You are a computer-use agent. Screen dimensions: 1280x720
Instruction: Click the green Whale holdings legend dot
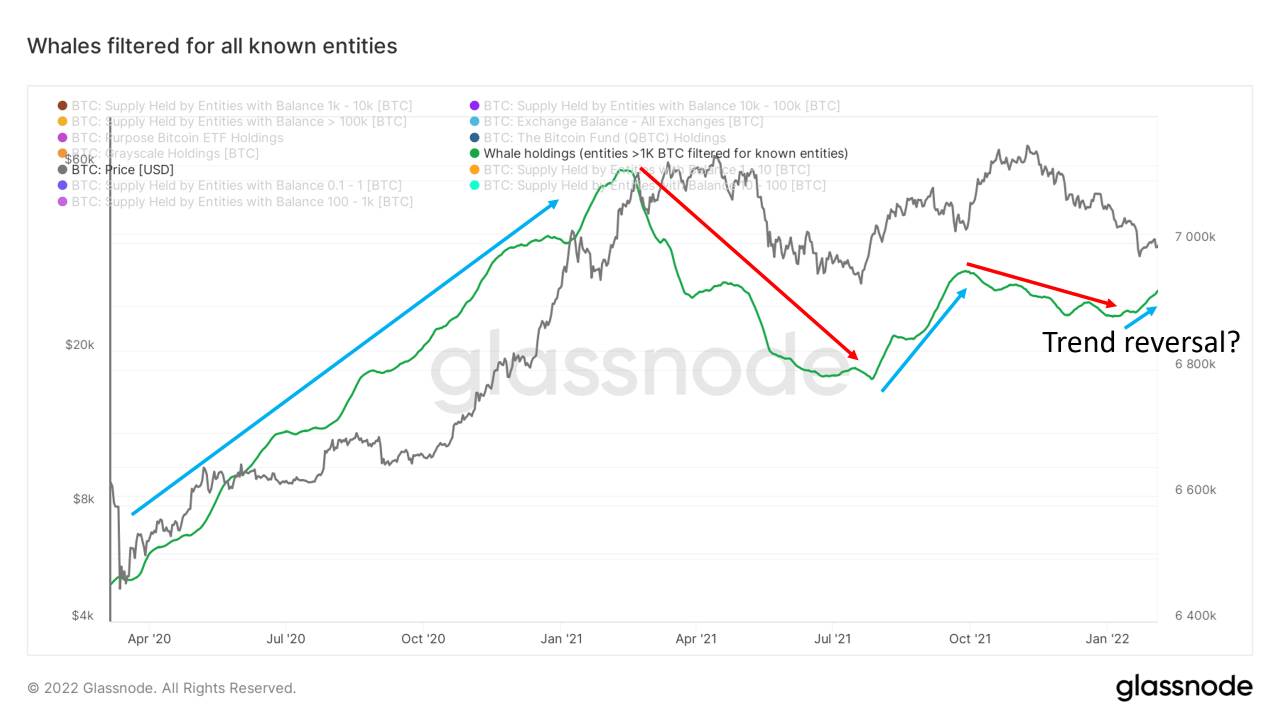[x=475, y=154]
